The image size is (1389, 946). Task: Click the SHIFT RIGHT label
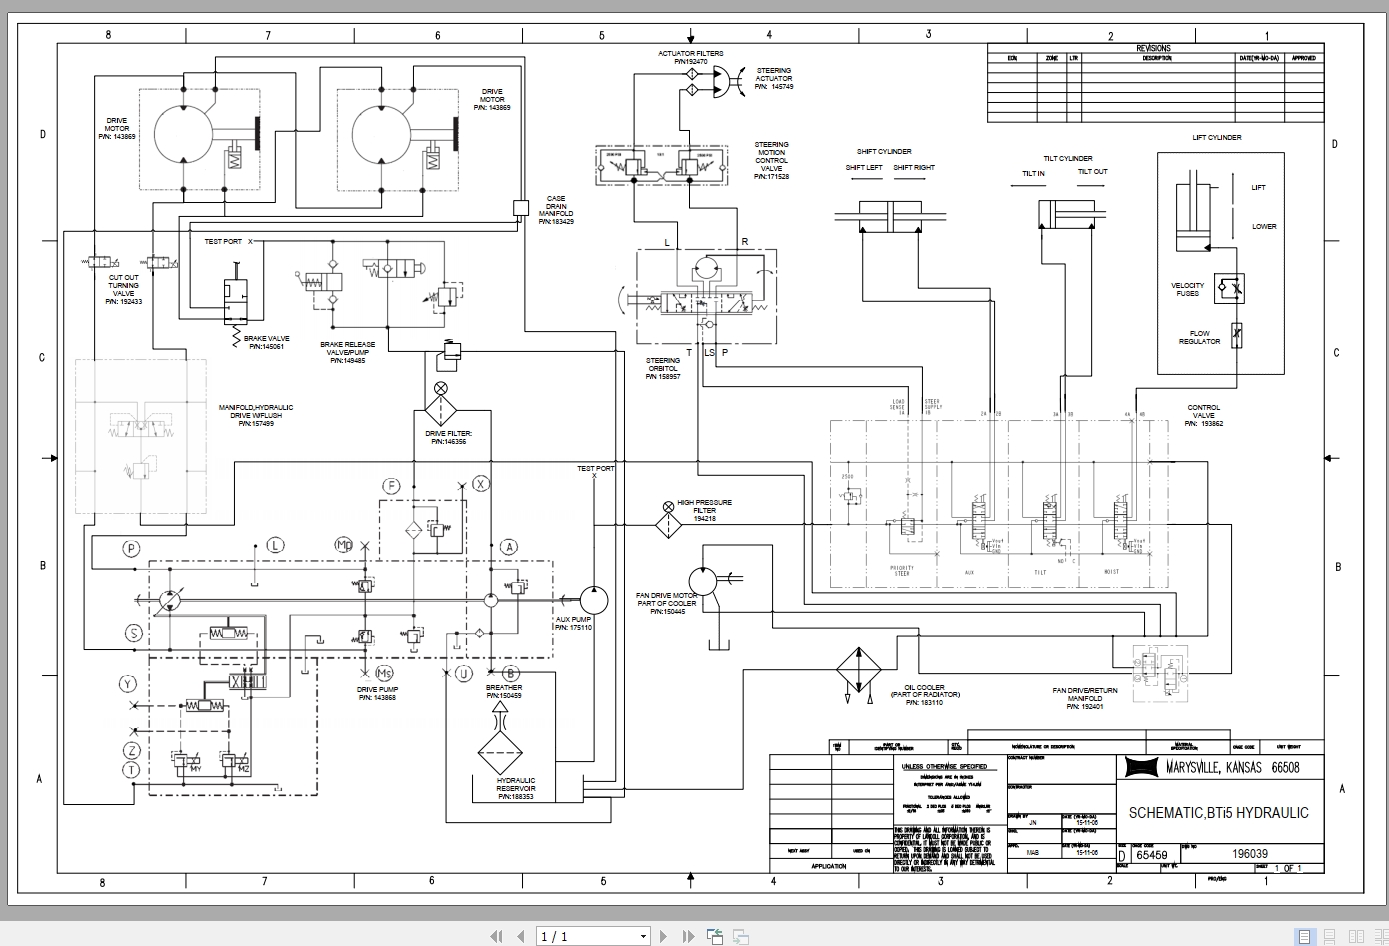point(914,167)
